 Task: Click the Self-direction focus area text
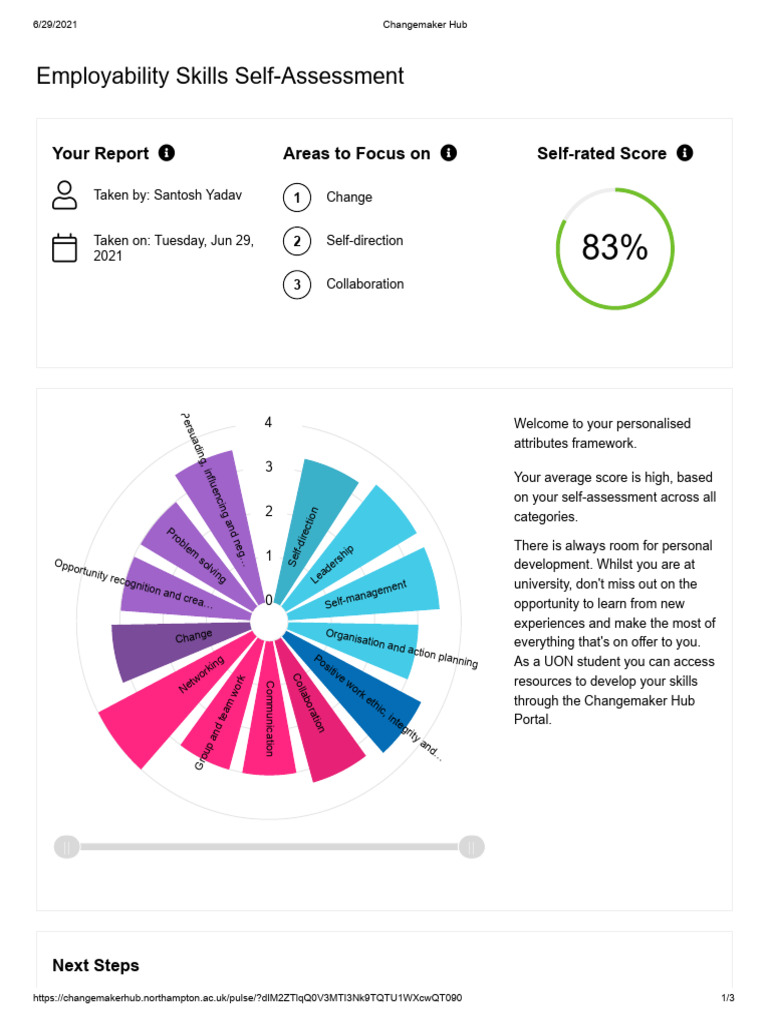click(364, 240)
